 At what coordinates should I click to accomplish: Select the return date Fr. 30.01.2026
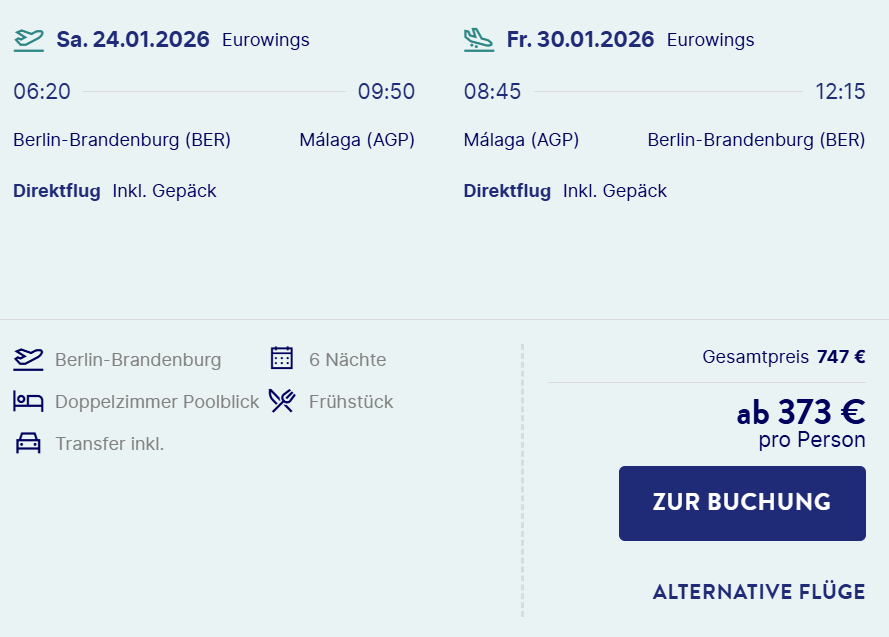click(581, 40)
